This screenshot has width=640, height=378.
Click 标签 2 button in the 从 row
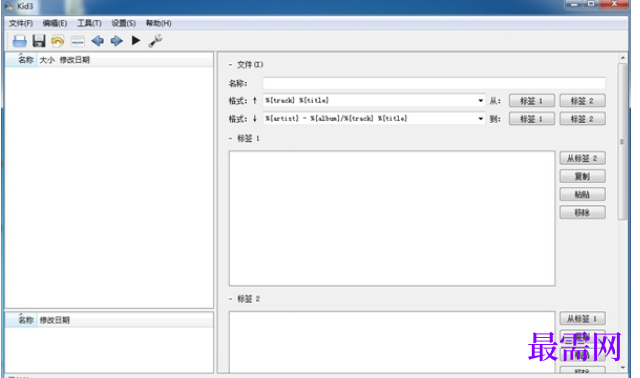tap(582, 101)
